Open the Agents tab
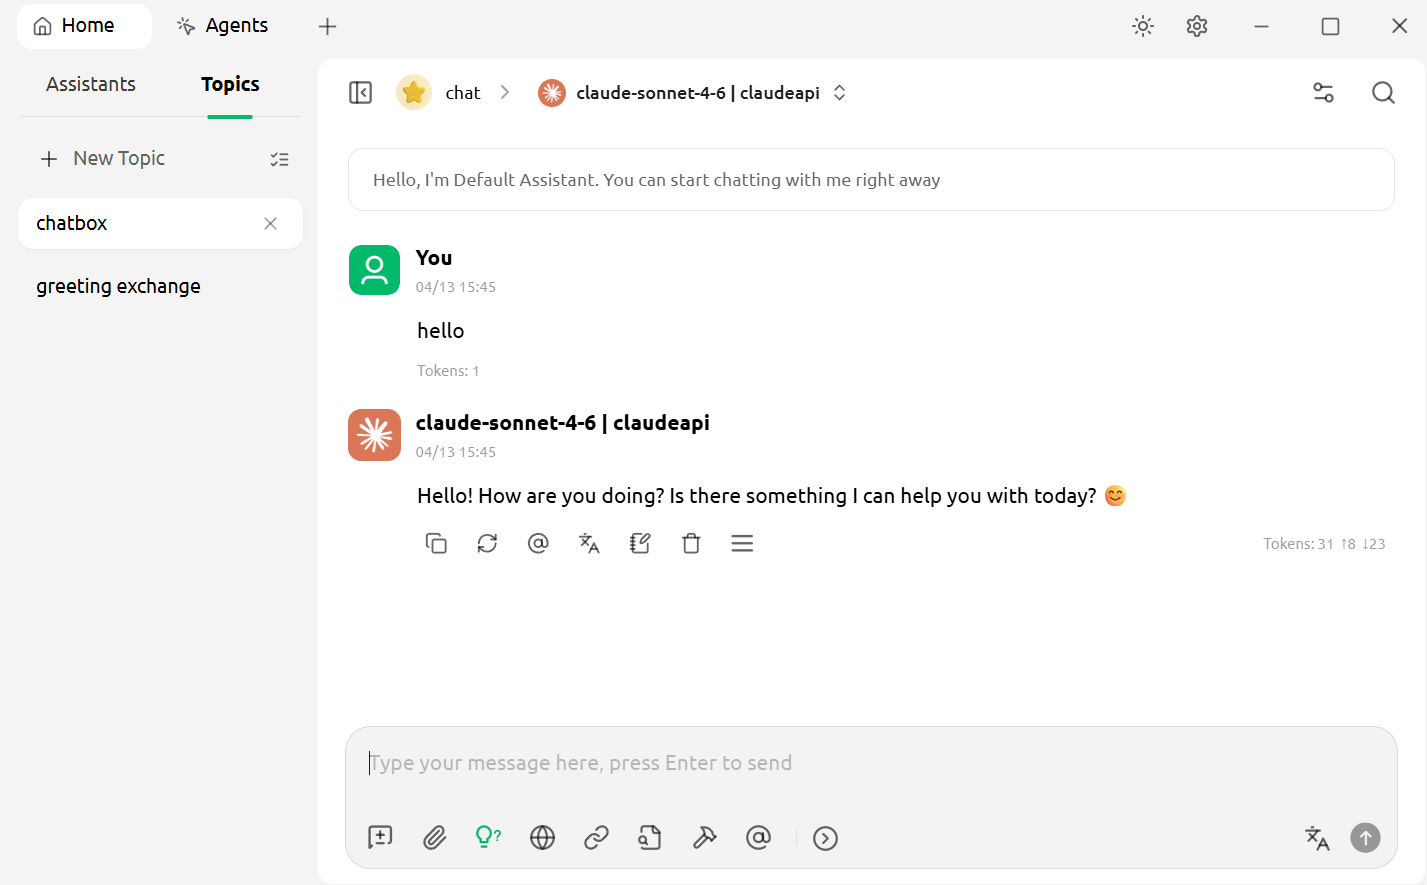This screenshot has height=885, width=1427. click(222, 26)
